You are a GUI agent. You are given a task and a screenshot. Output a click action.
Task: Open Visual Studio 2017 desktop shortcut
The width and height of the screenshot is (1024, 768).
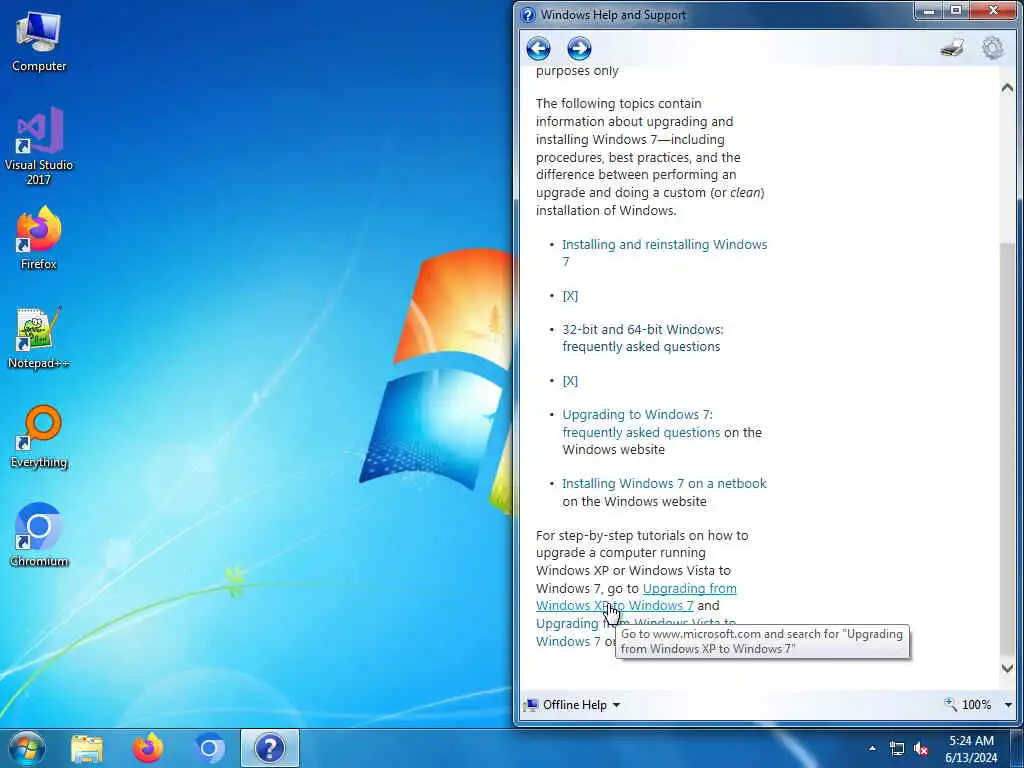point(39,146)
